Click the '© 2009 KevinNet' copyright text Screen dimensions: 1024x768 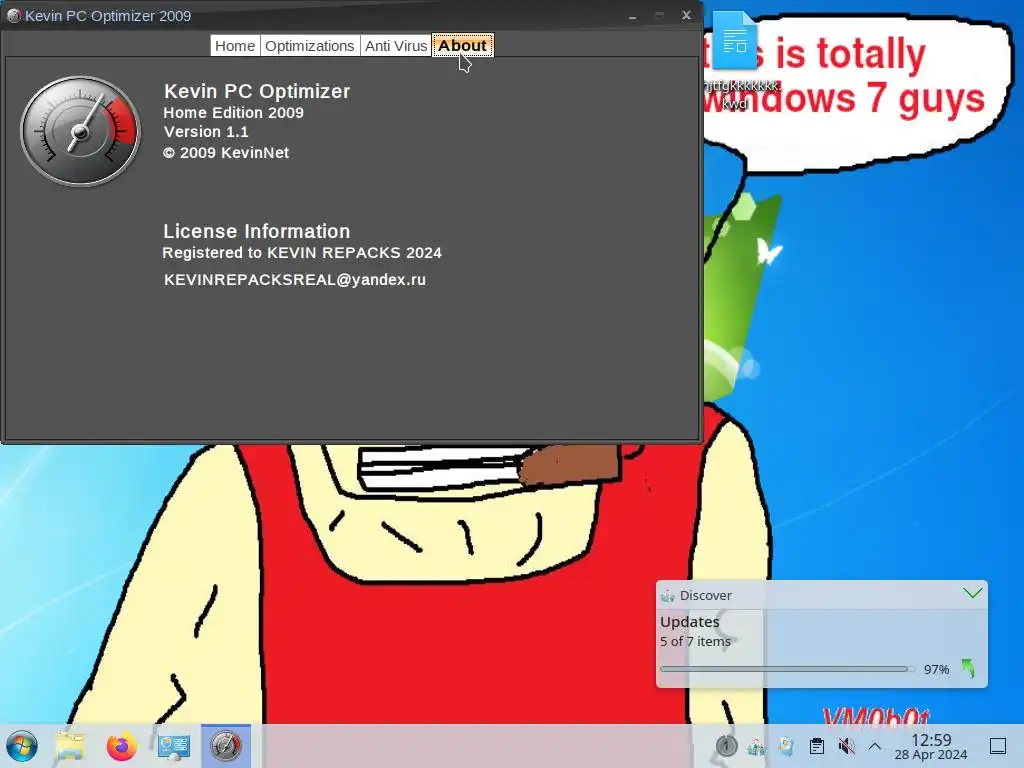pos(226,153)
